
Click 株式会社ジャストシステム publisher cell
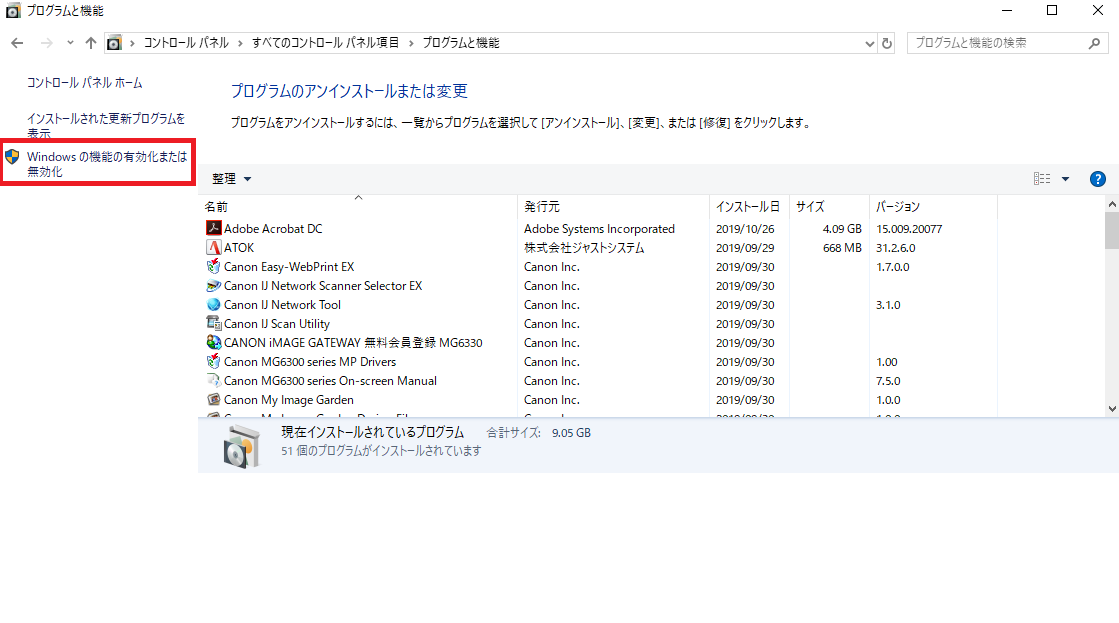click(x=584, y=248)
